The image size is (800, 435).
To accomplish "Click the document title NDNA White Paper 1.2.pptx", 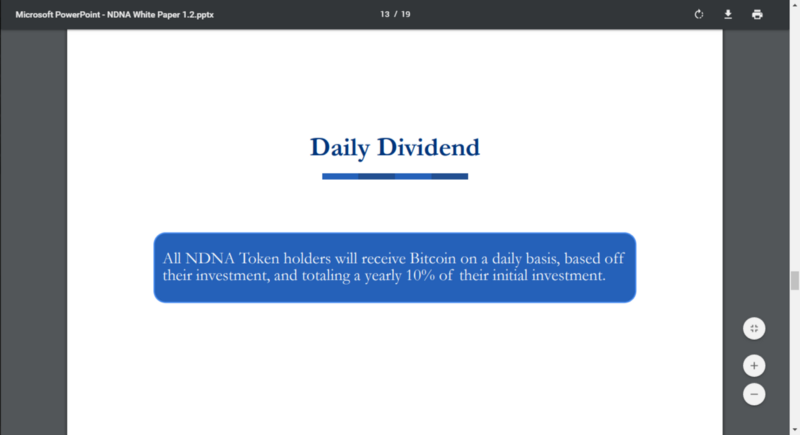I will [x=114, y=15].
